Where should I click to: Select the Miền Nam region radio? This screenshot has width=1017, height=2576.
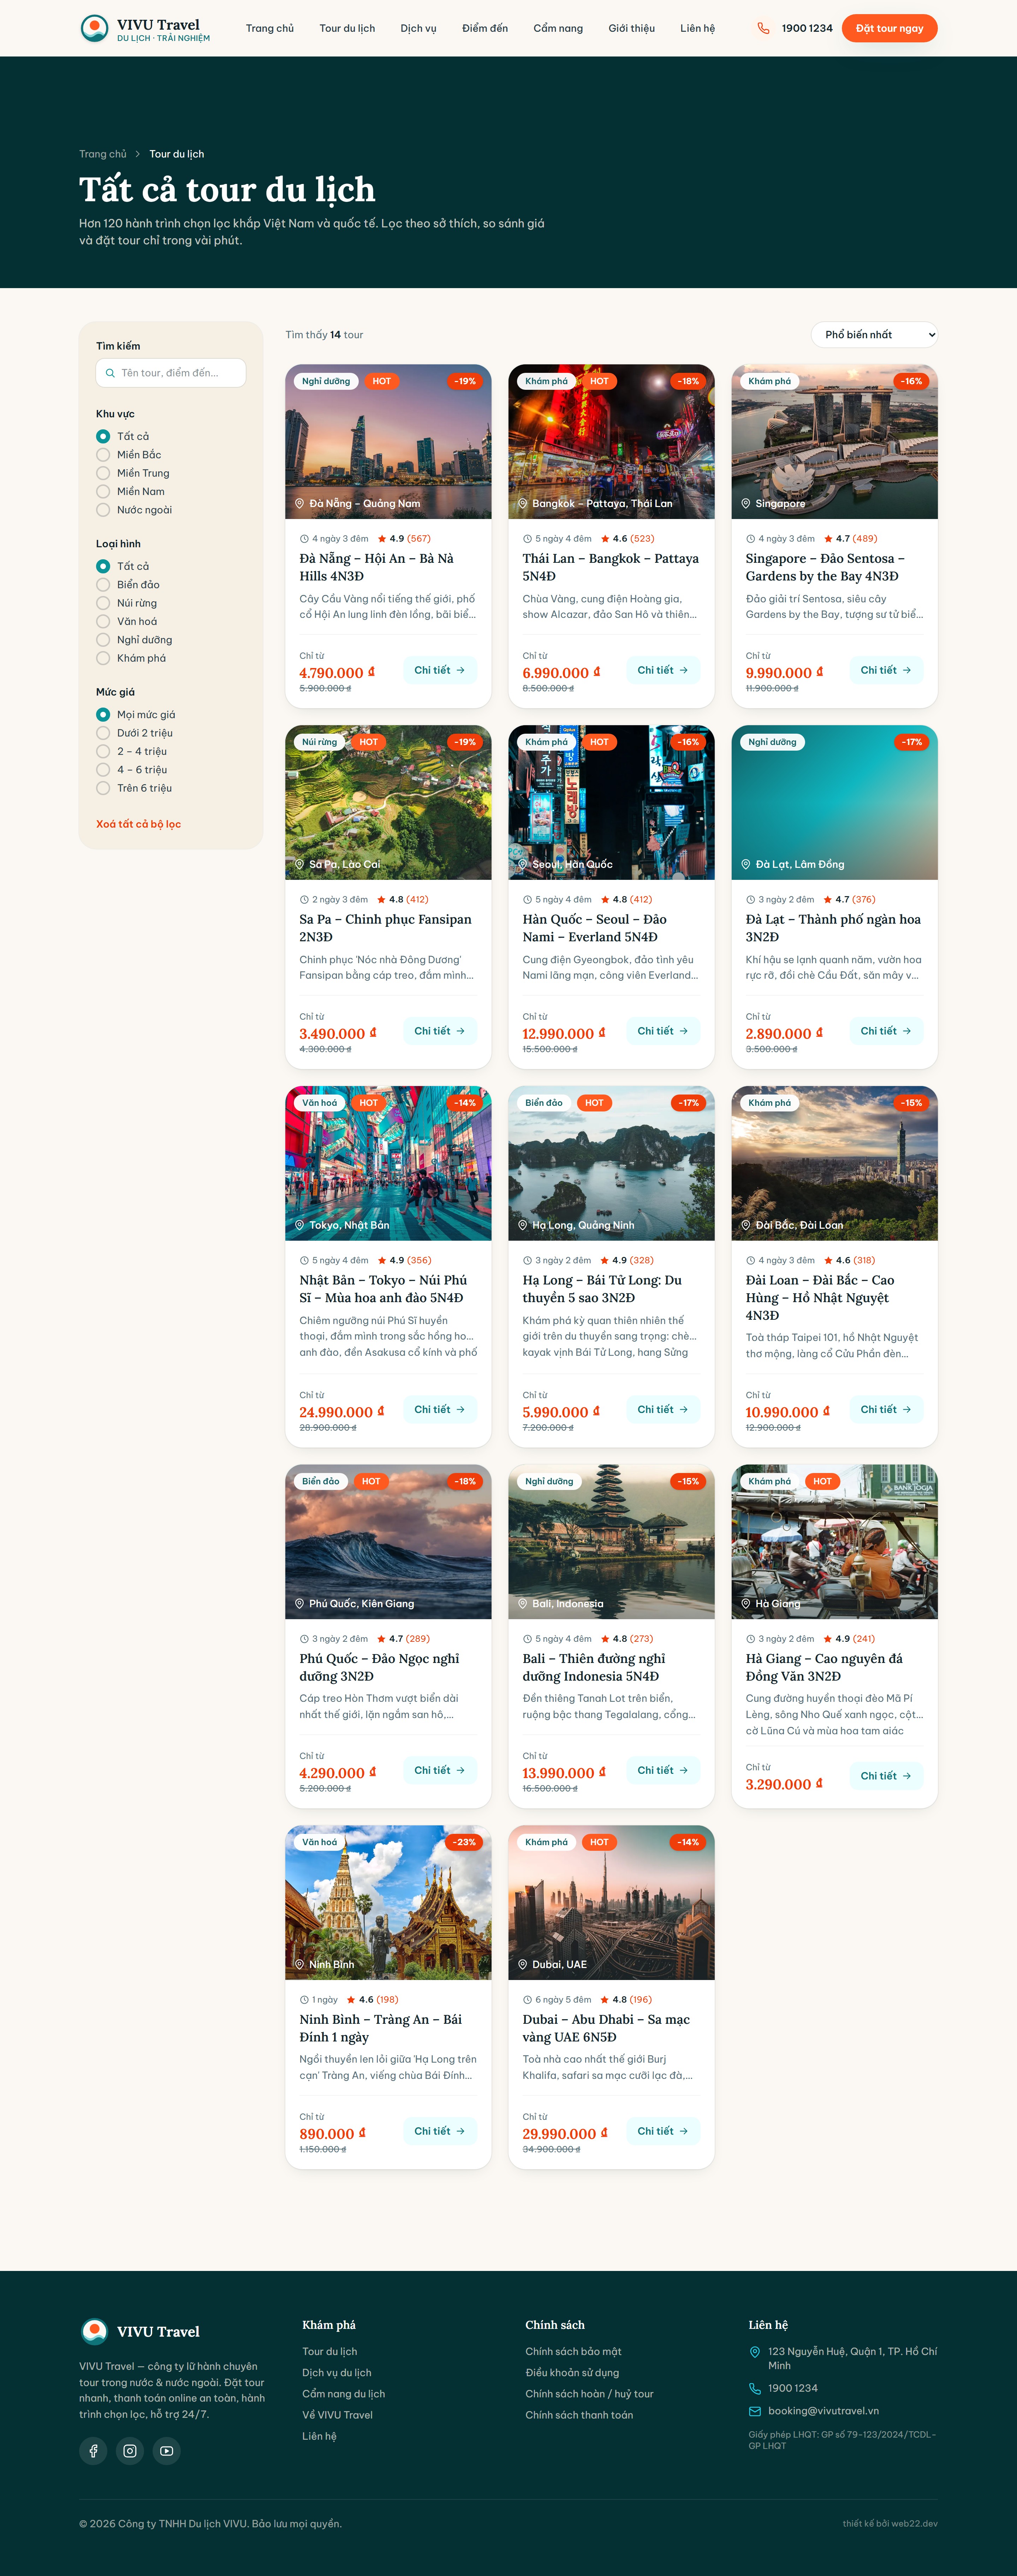(103, 491)
